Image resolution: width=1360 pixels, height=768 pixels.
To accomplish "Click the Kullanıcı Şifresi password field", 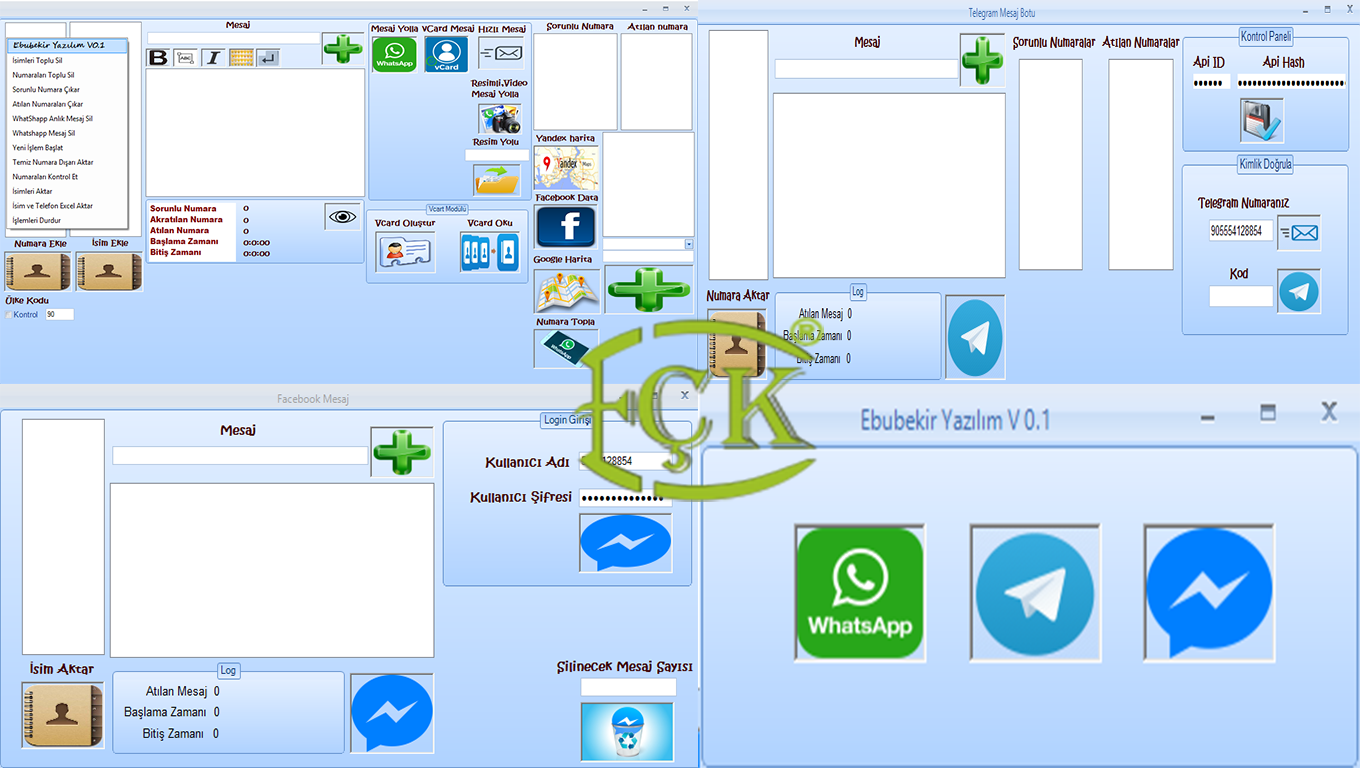I will pos(627,497).
